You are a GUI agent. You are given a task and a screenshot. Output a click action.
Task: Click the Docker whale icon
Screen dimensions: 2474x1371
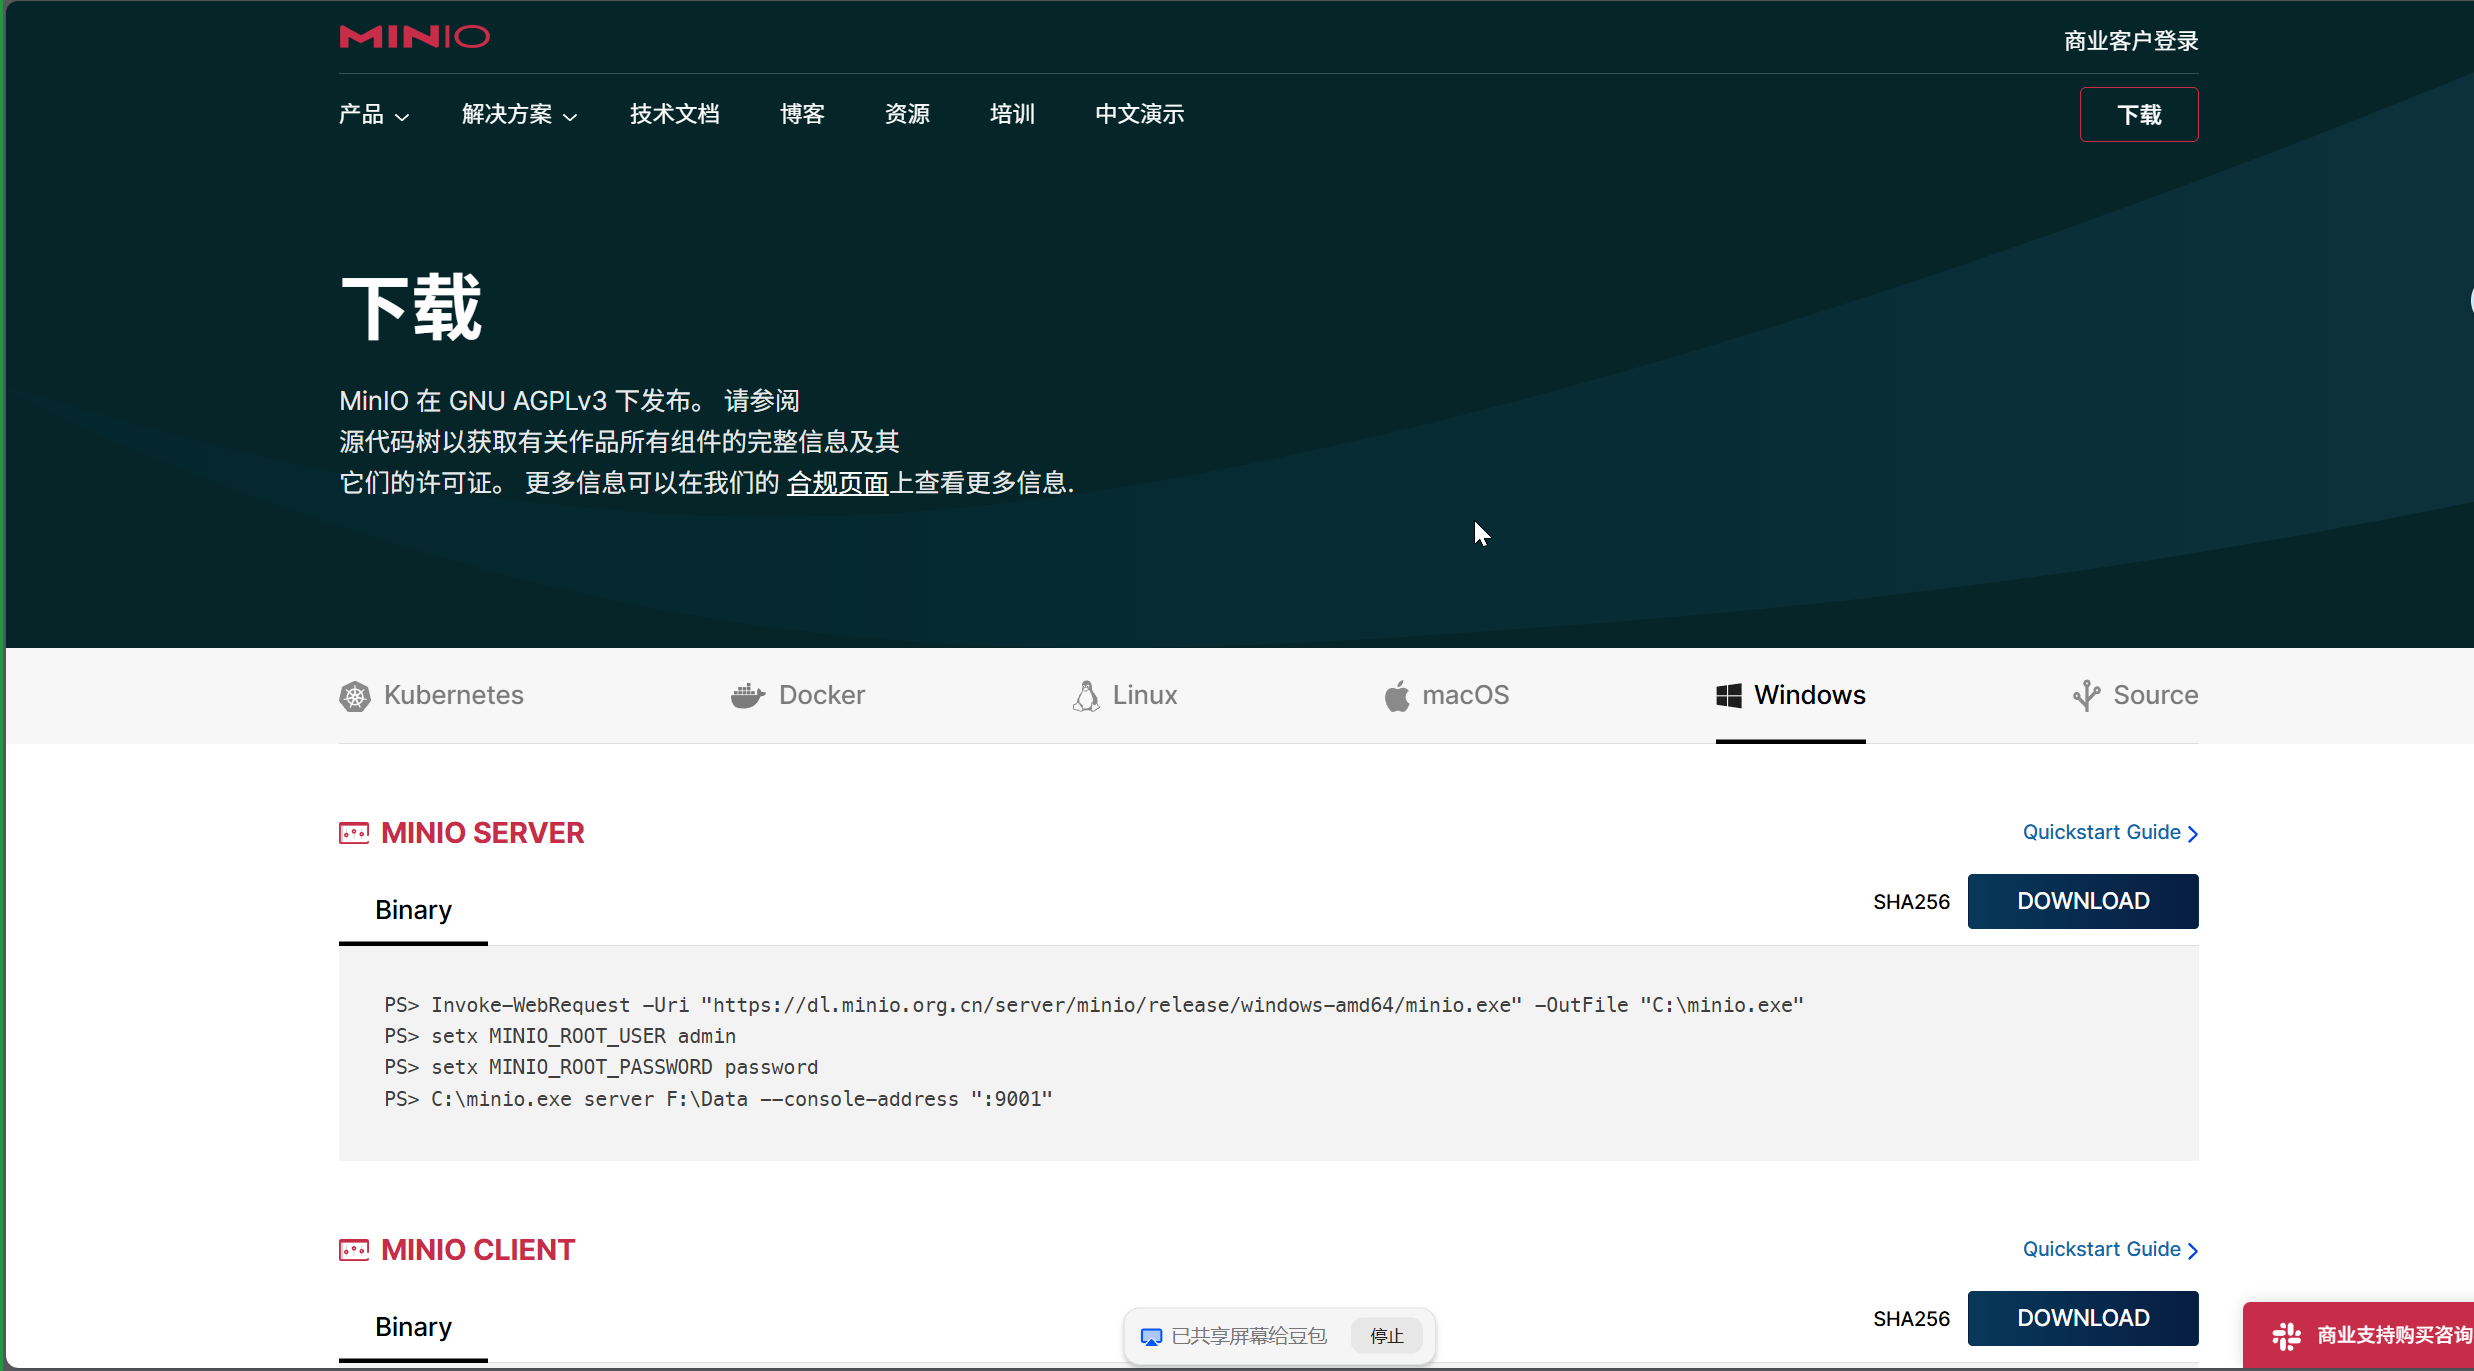[748, 696]
